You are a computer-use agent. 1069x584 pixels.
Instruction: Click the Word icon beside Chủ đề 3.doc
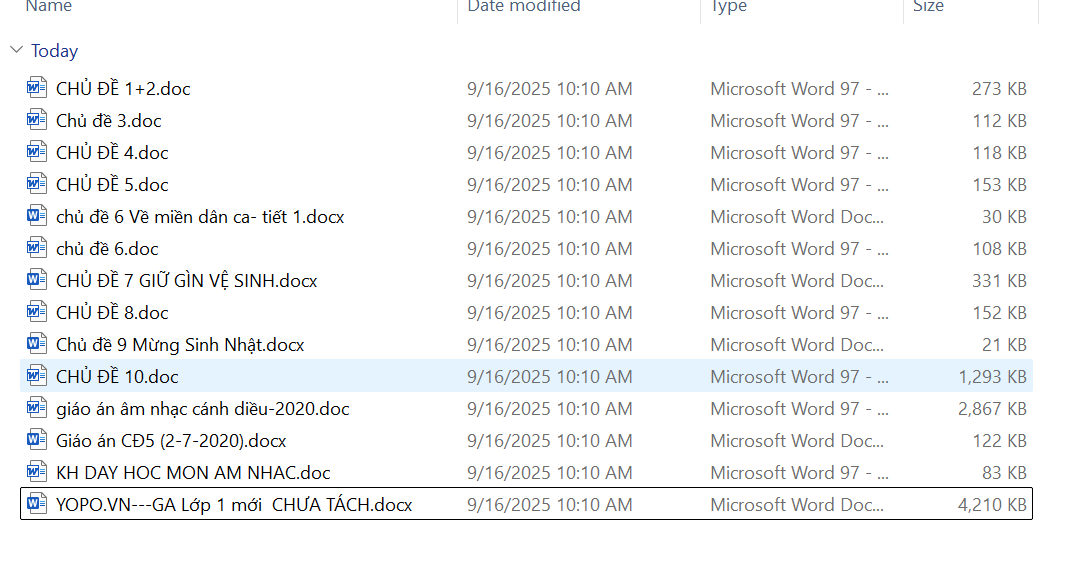(x=37, y=120)
